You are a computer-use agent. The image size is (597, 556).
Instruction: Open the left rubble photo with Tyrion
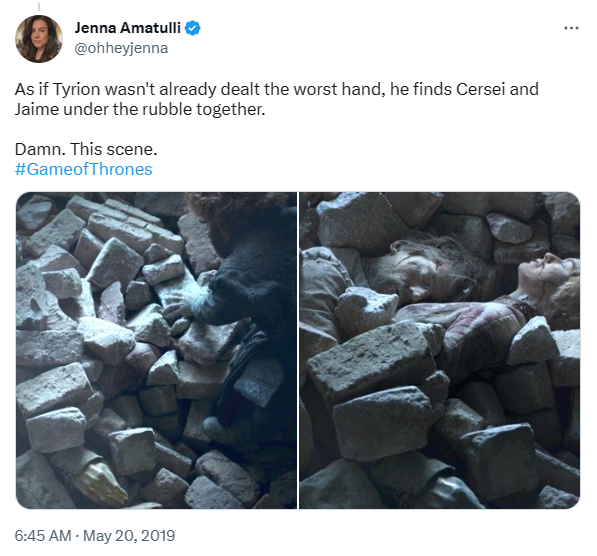point(156,350)
